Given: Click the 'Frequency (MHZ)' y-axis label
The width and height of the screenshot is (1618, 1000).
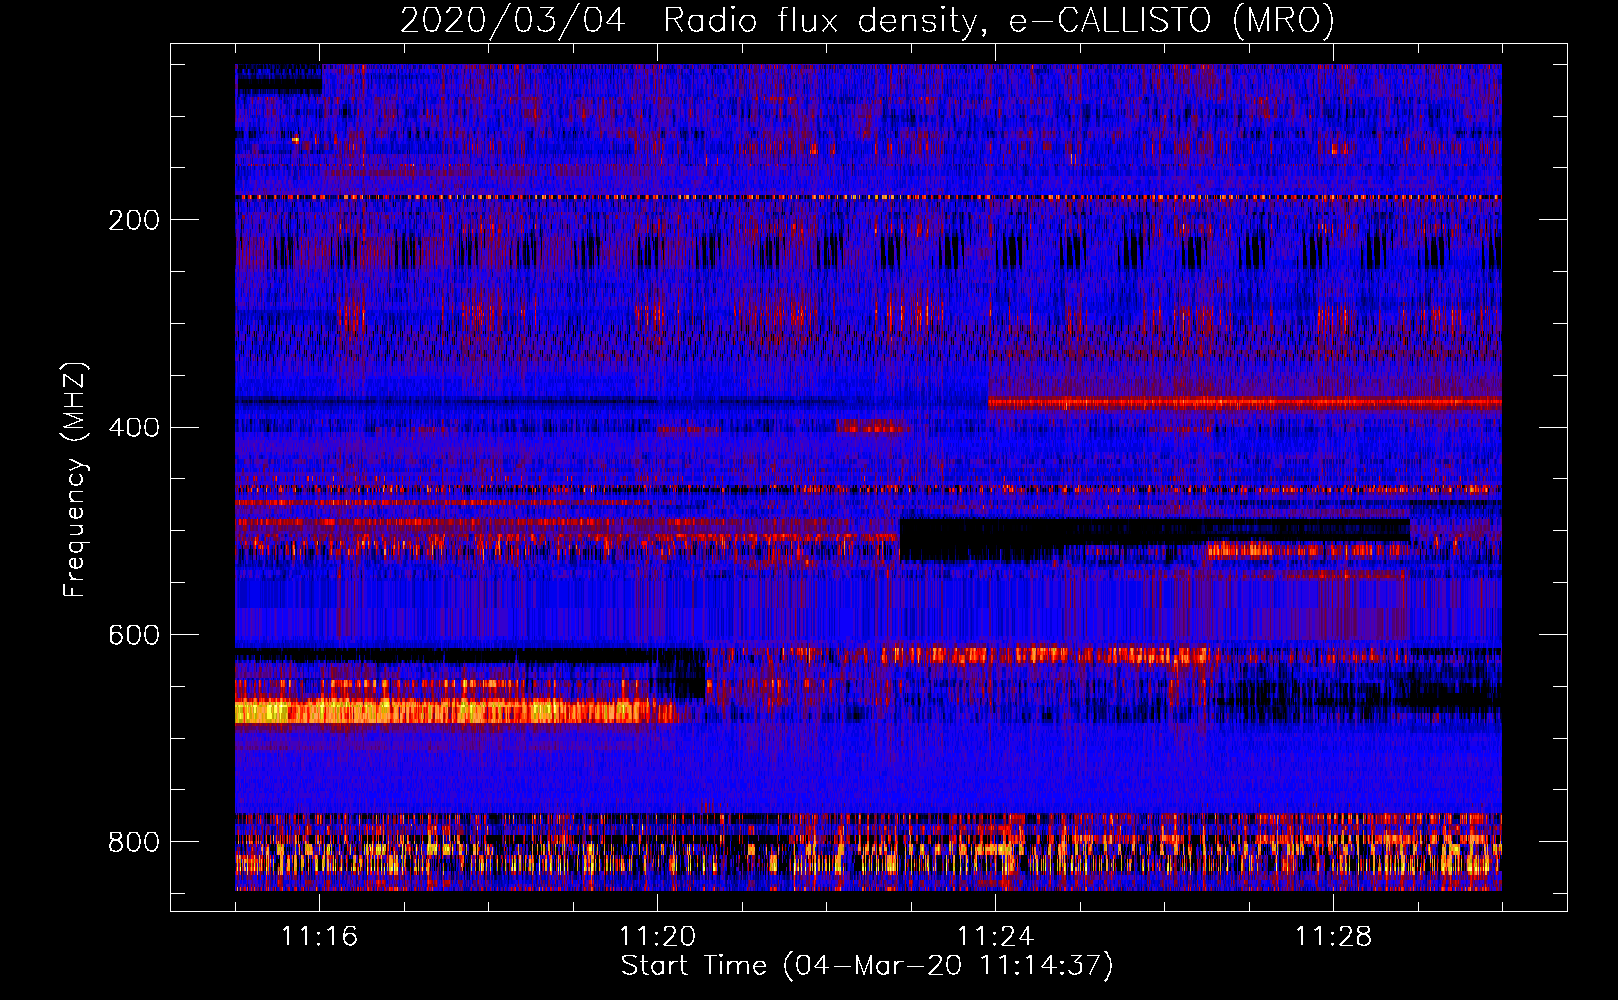Looking at the screenshot, I should [x=75, y=479].
